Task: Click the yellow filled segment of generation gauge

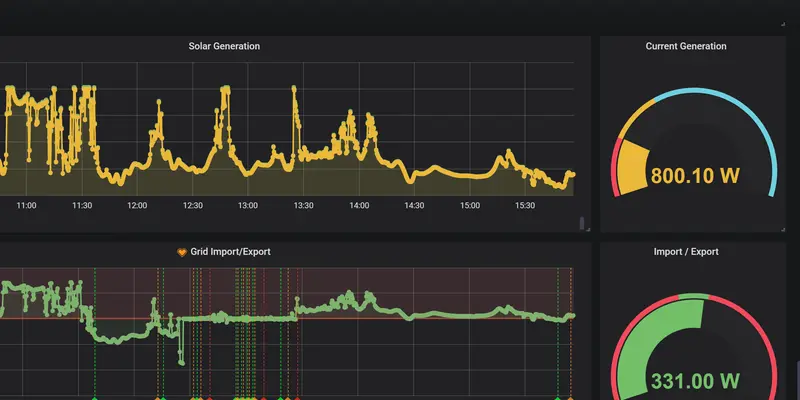Action: coord(632,167)
